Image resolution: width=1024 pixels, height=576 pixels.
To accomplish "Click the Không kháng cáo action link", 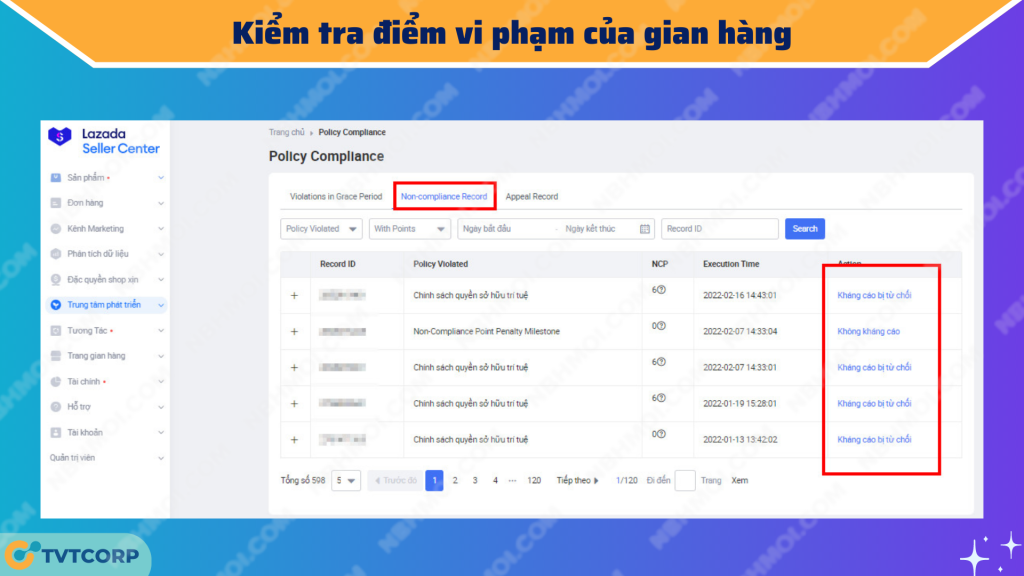I will coord(868,331).
